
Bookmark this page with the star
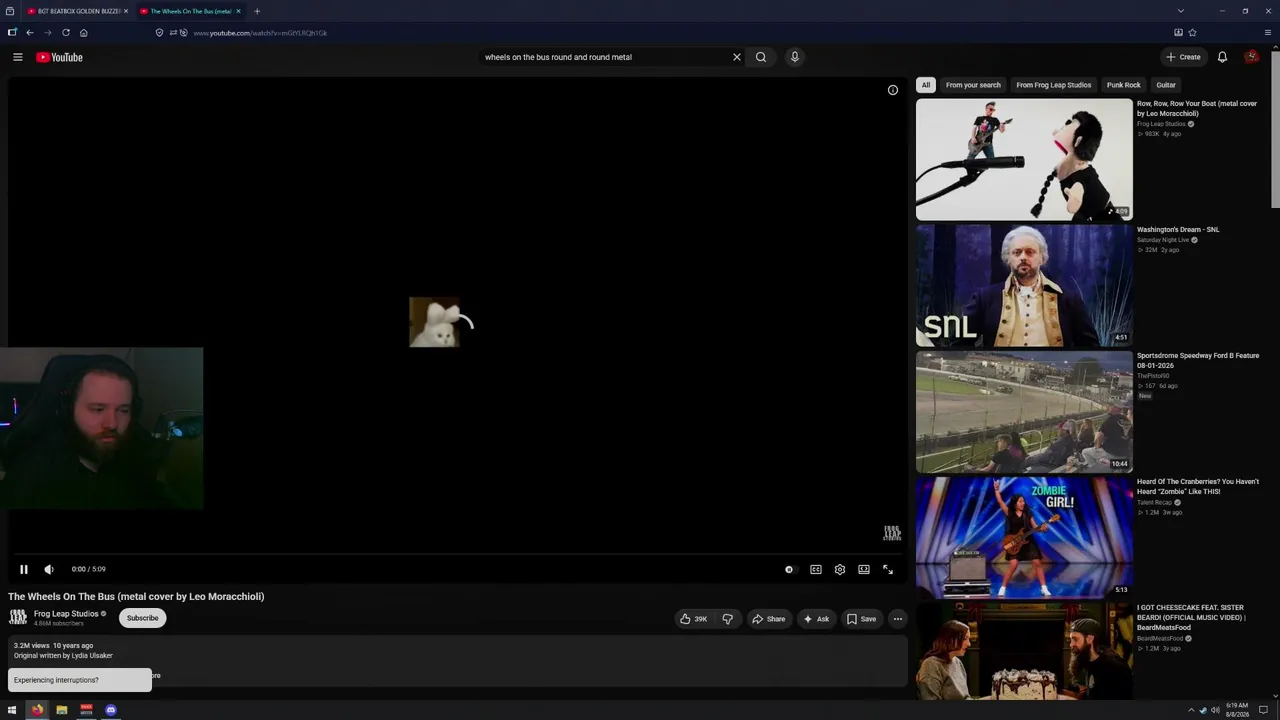(1192, 33)
